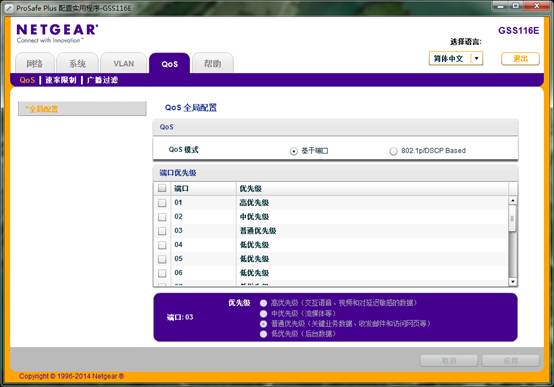This screenshot has width=554, height=387.
Task: Toggle the select-all ports header checkbox
Action: click(x=162, y=188)
